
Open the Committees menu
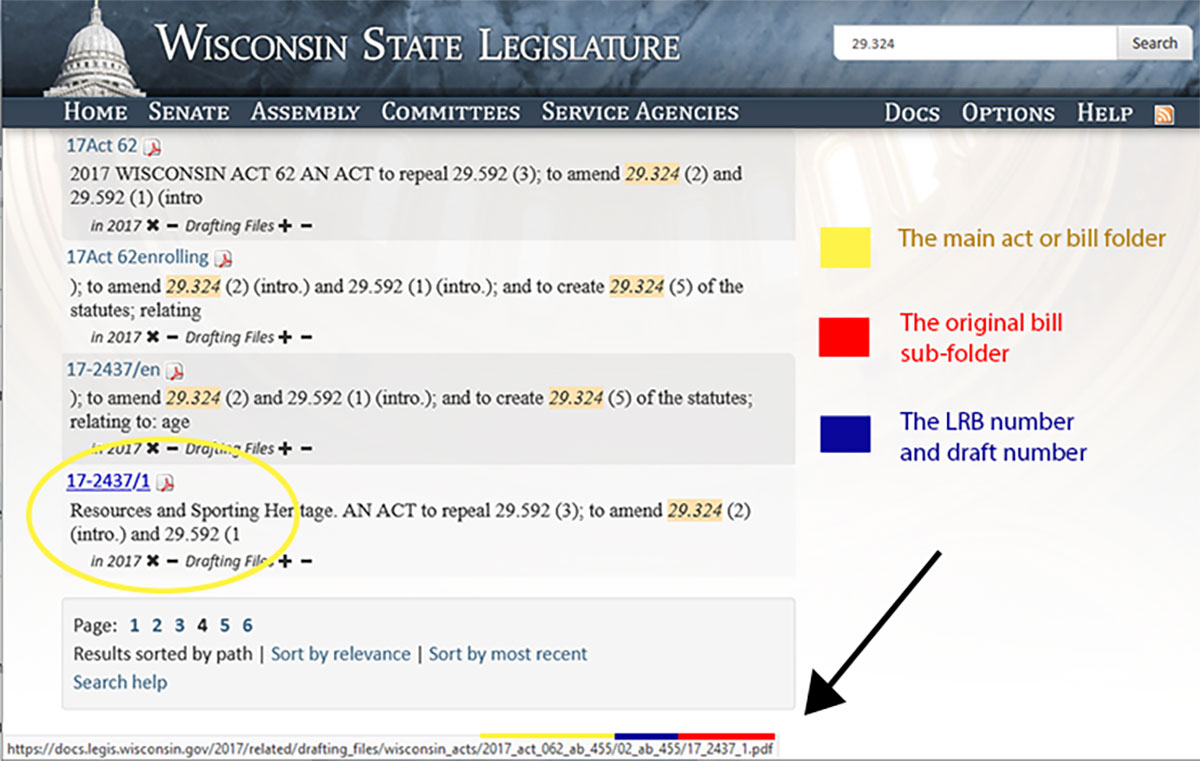pos(450,112)
